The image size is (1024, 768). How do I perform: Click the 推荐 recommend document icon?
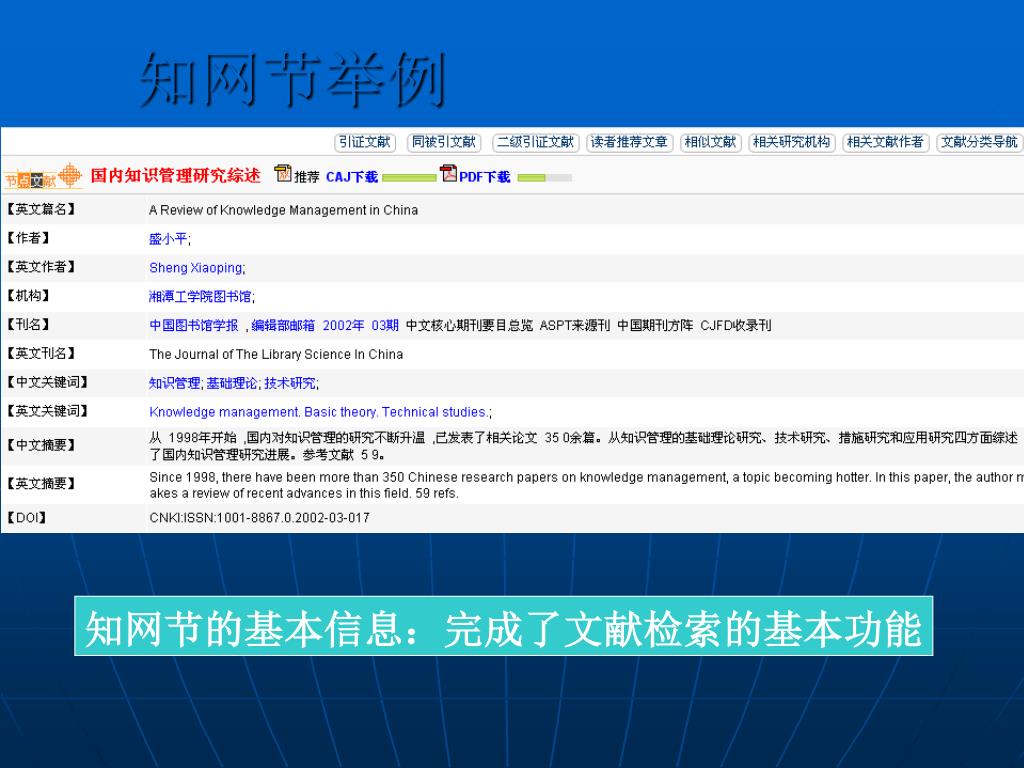click(283, 174)
